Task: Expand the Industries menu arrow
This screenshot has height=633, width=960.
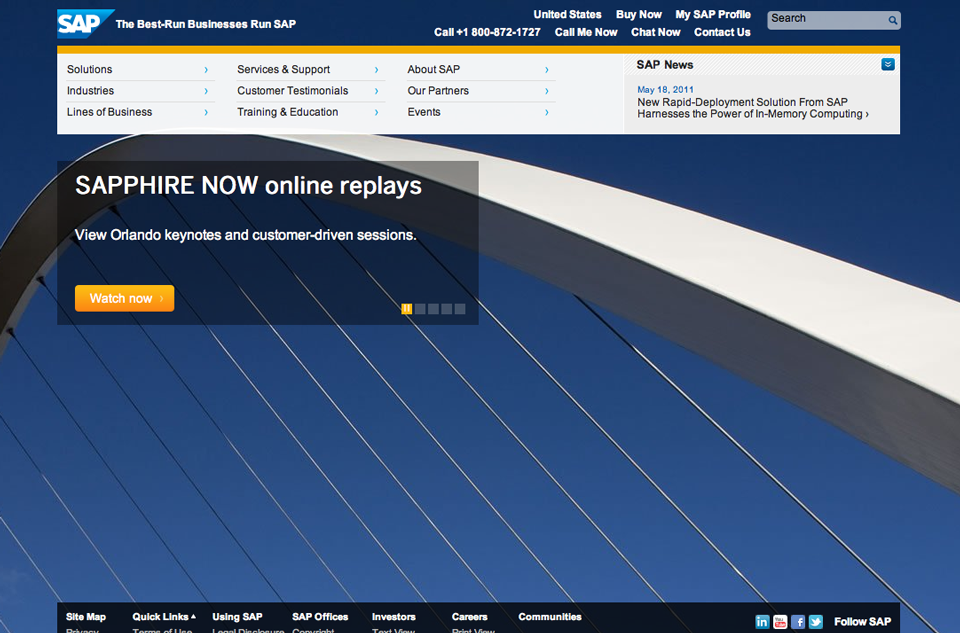Action: click(x=206, y=91)
